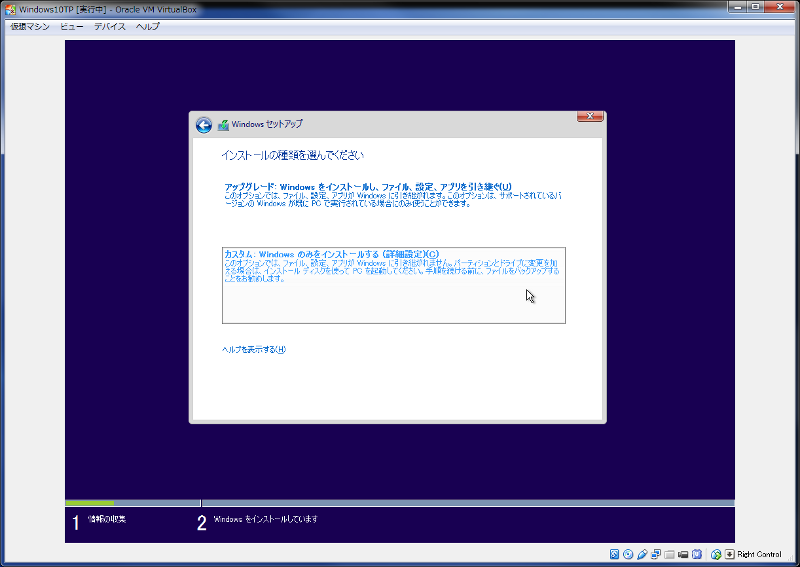The image size is (800, 567).
Task: Open the help link ヘルプを表示する(H)
Action: 254,350
